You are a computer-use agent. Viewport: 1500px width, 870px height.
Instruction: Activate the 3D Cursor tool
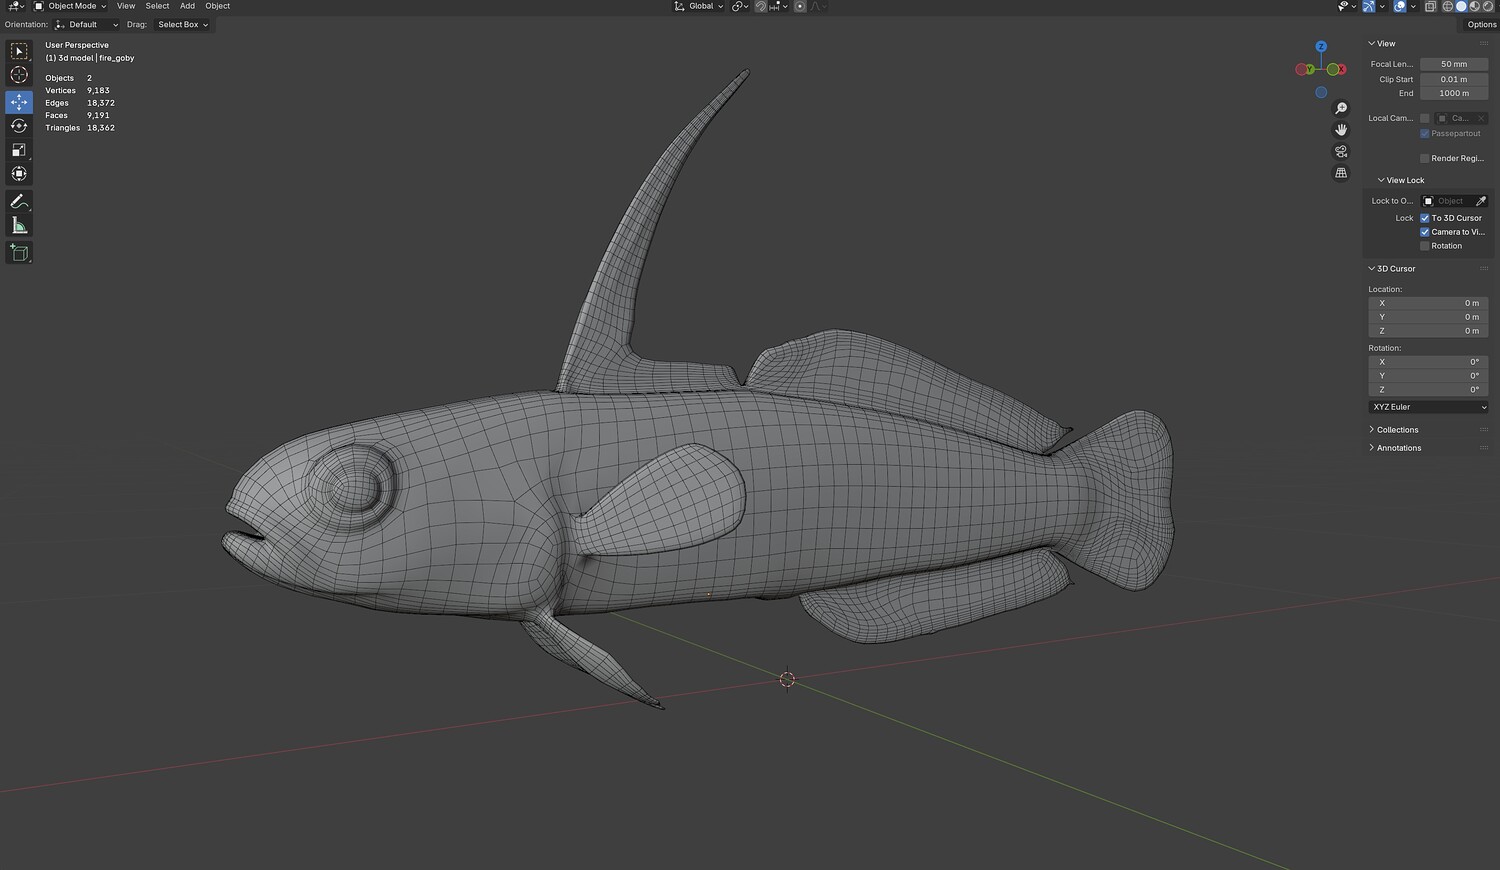[x=19, y=75]
